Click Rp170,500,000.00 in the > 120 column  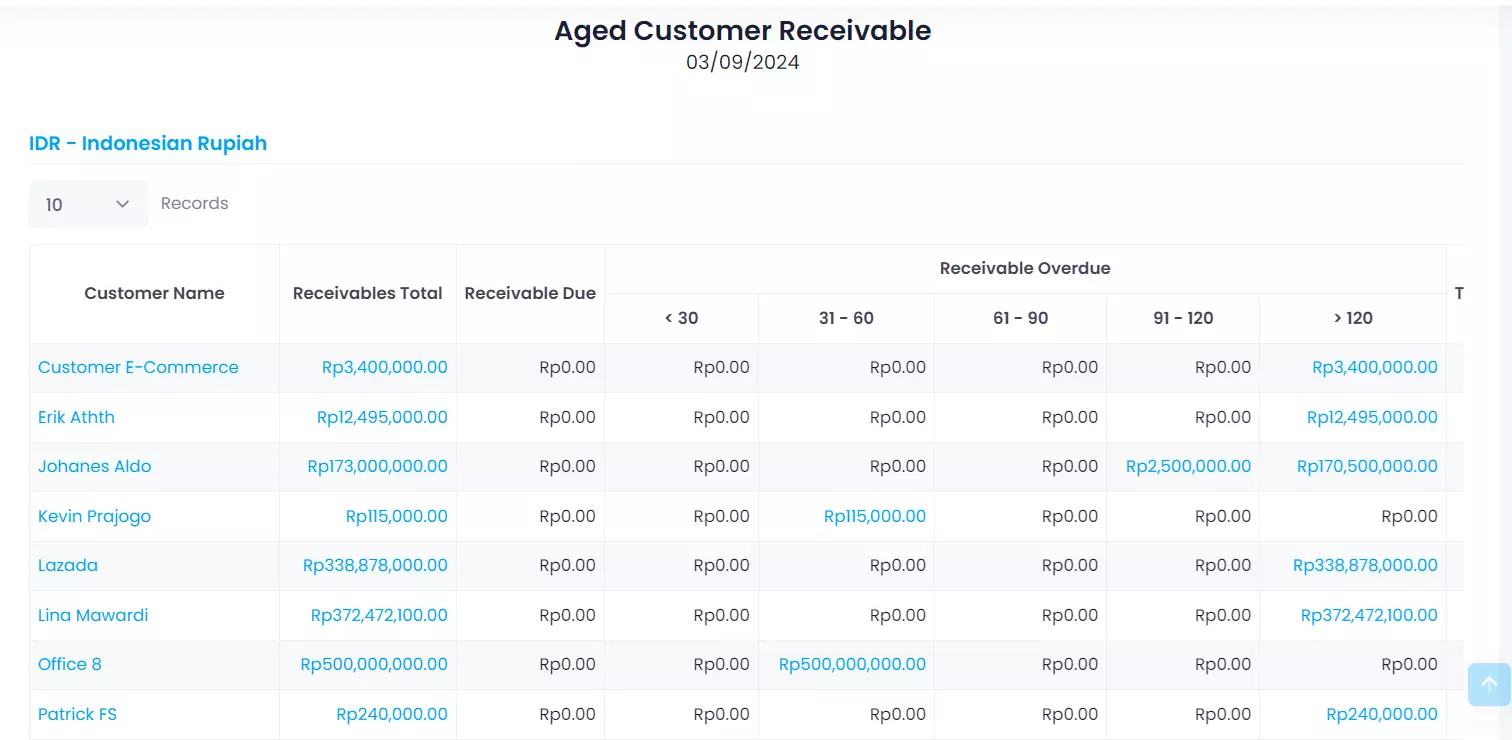(x=1367, y=466)
